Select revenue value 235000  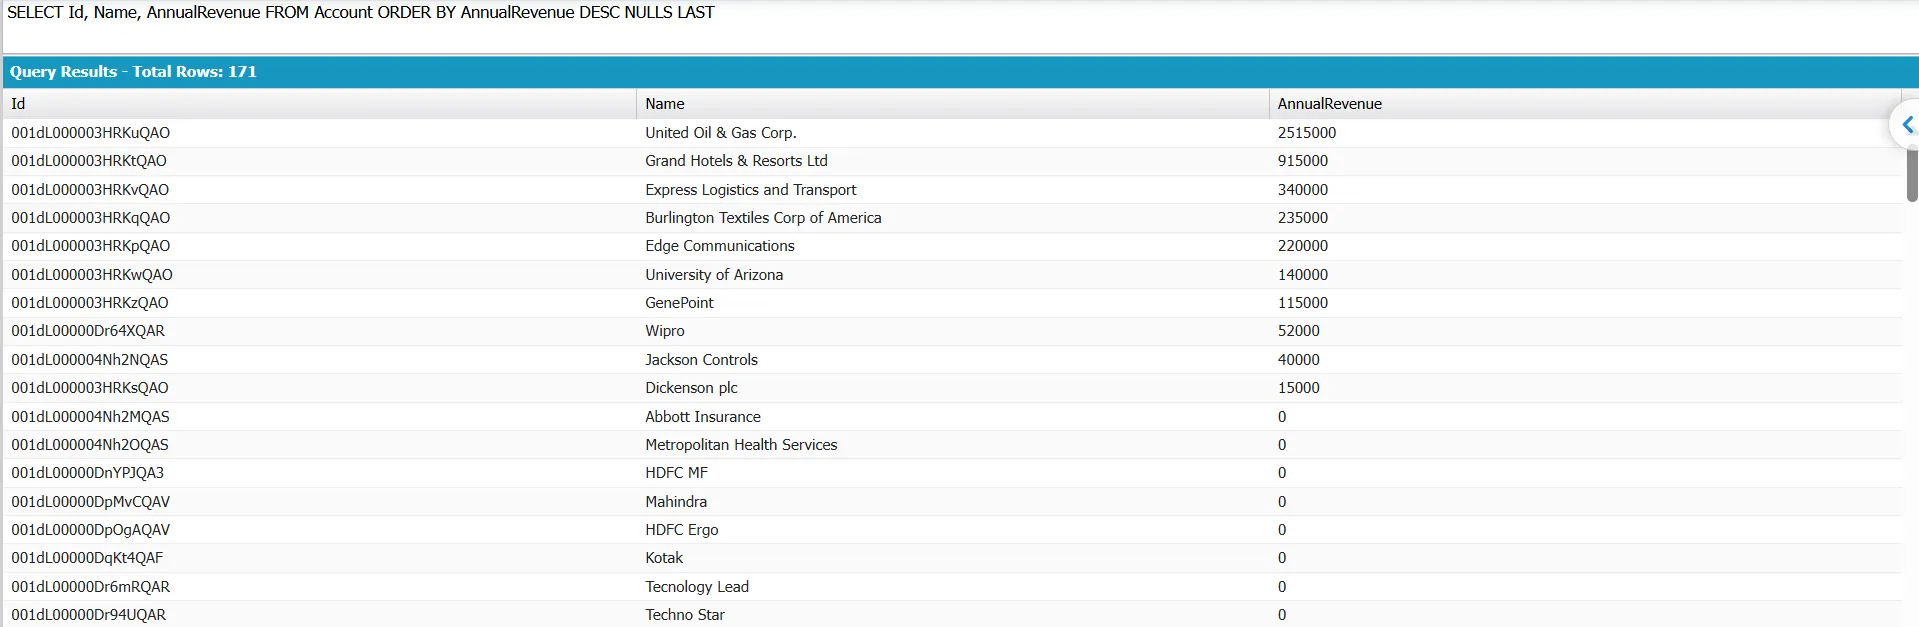(1303, 218)
